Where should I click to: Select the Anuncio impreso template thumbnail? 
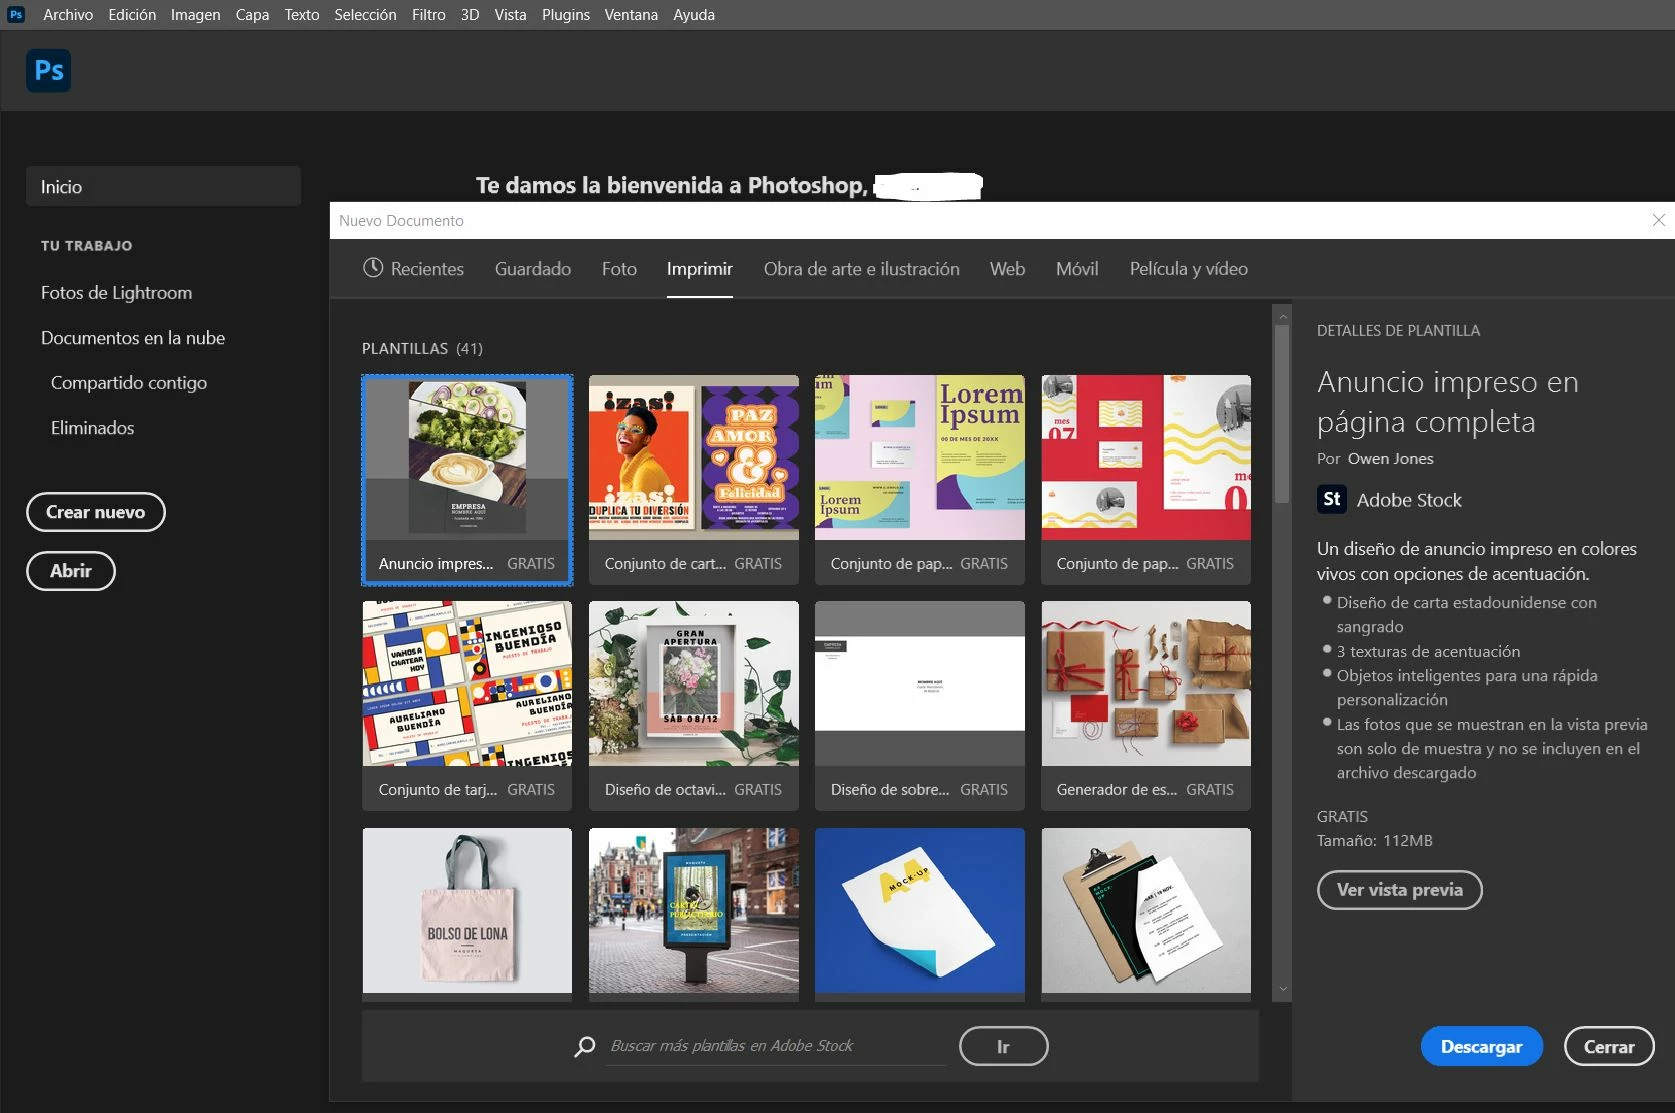coord(467,479)
